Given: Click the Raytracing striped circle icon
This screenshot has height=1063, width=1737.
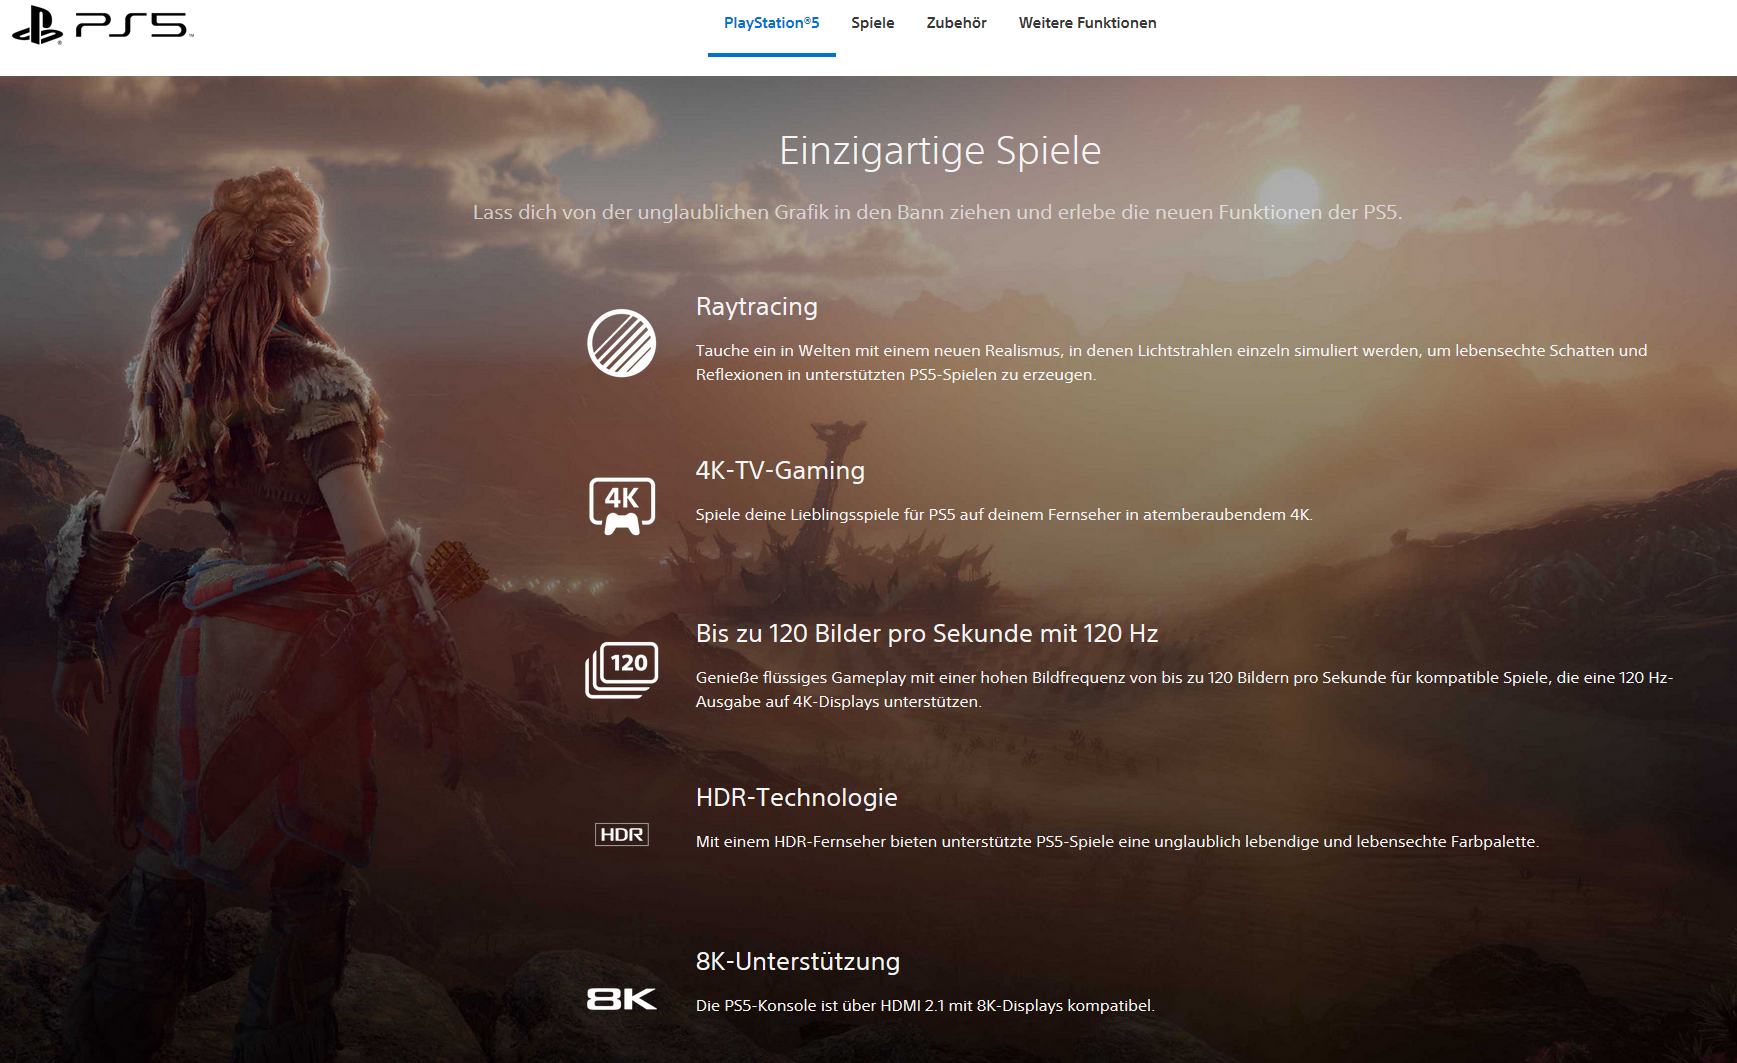Looking at the screenshot, I should 621,343.
